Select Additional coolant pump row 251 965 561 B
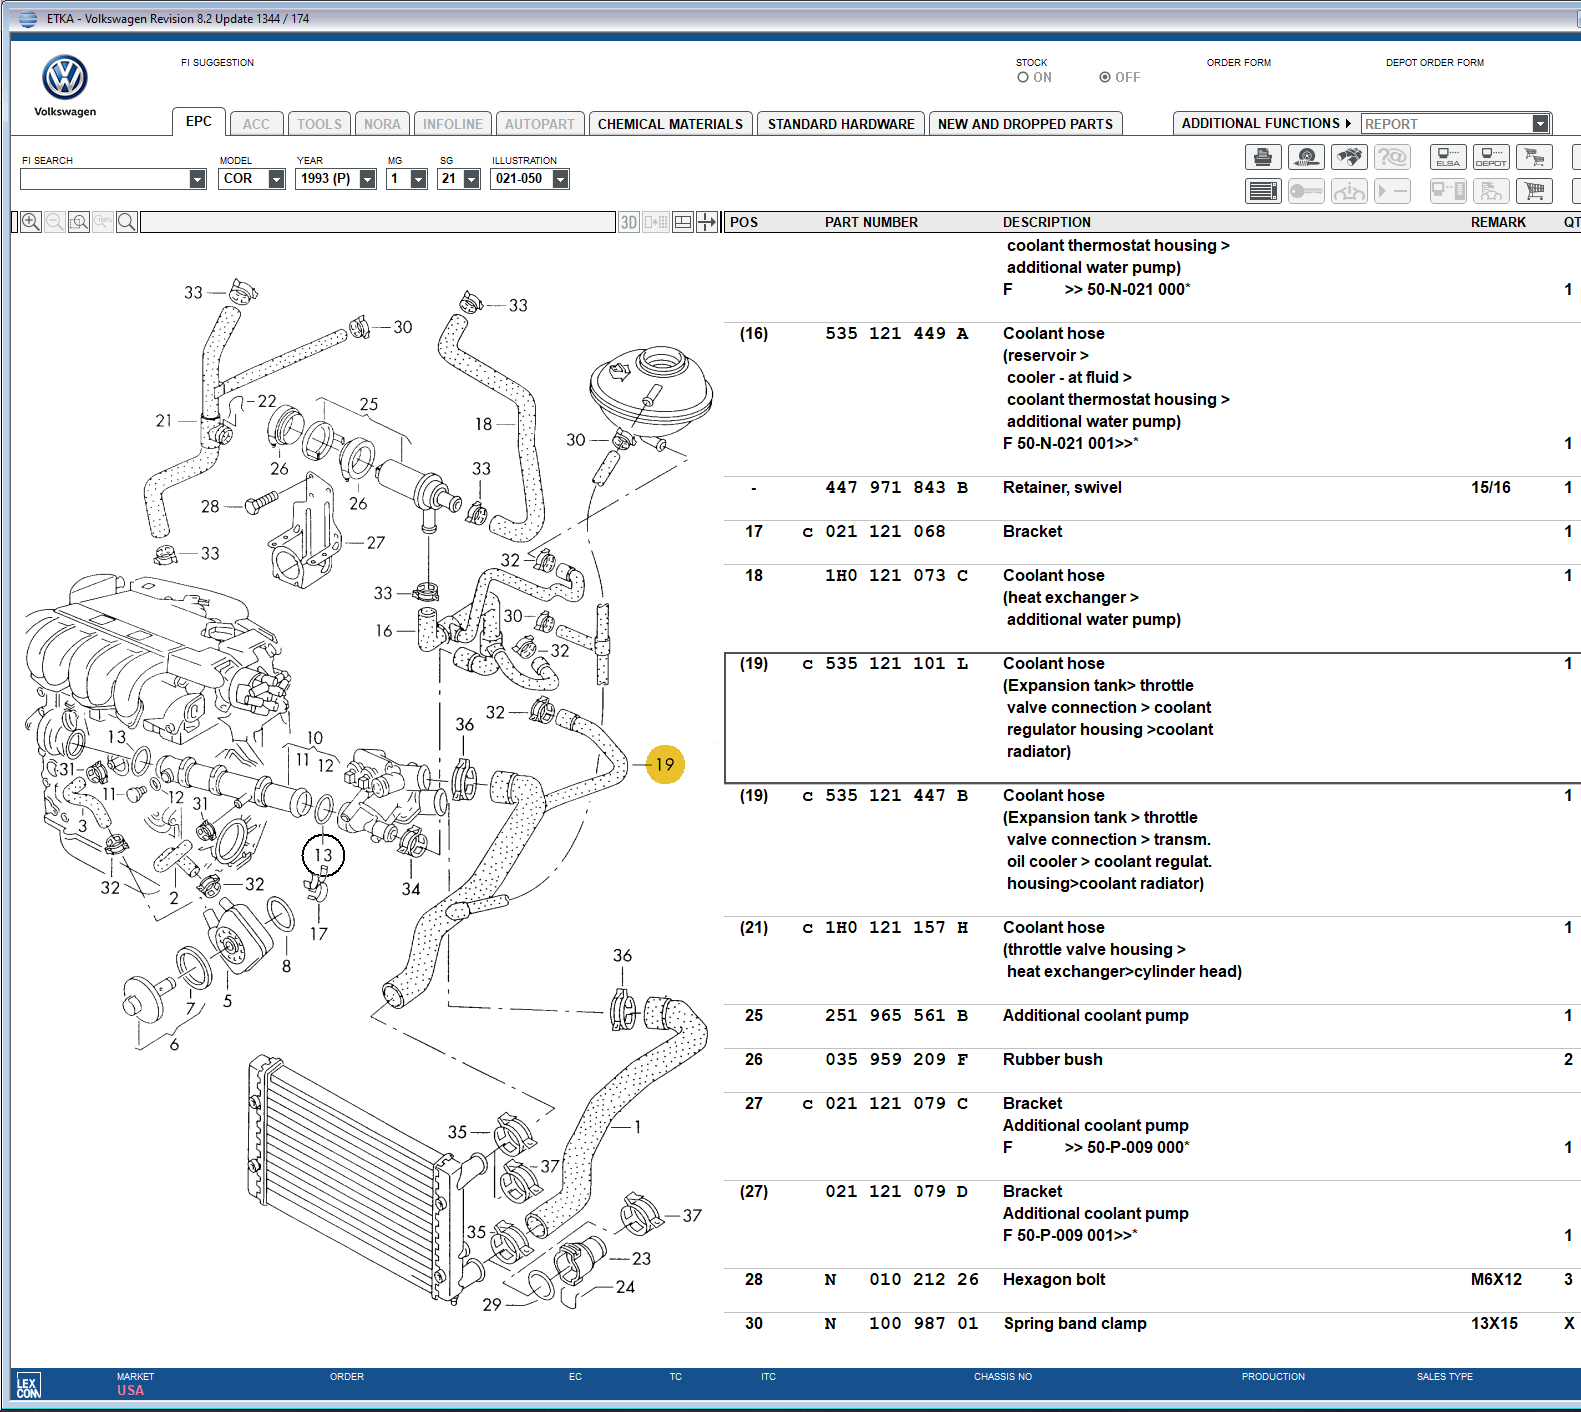 [1153, 1026]
